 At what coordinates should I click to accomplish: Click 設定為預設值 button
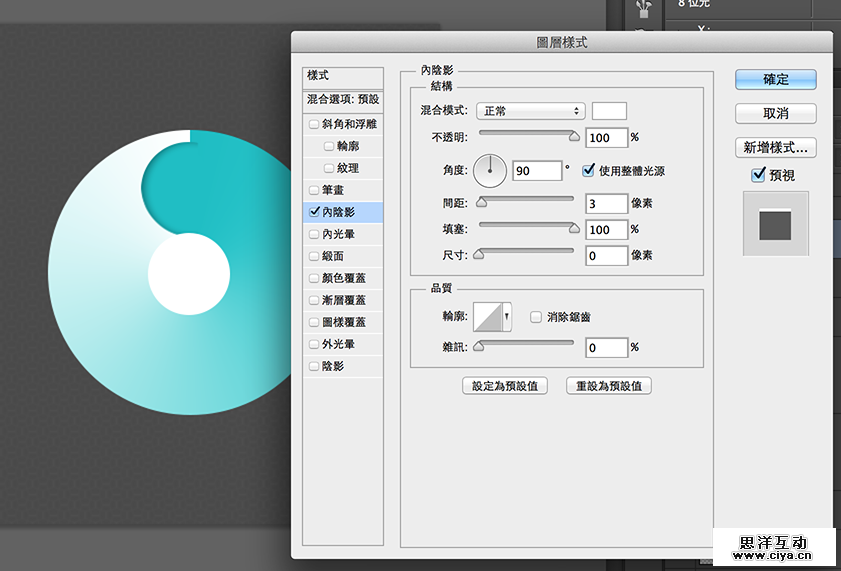(x=505, y=386)
